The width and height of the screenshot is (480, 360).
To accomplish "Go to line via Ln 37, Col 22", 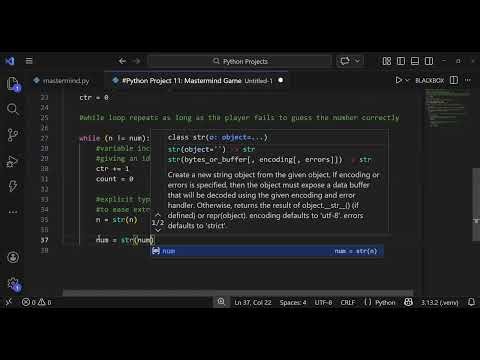I will click(253, 303).
